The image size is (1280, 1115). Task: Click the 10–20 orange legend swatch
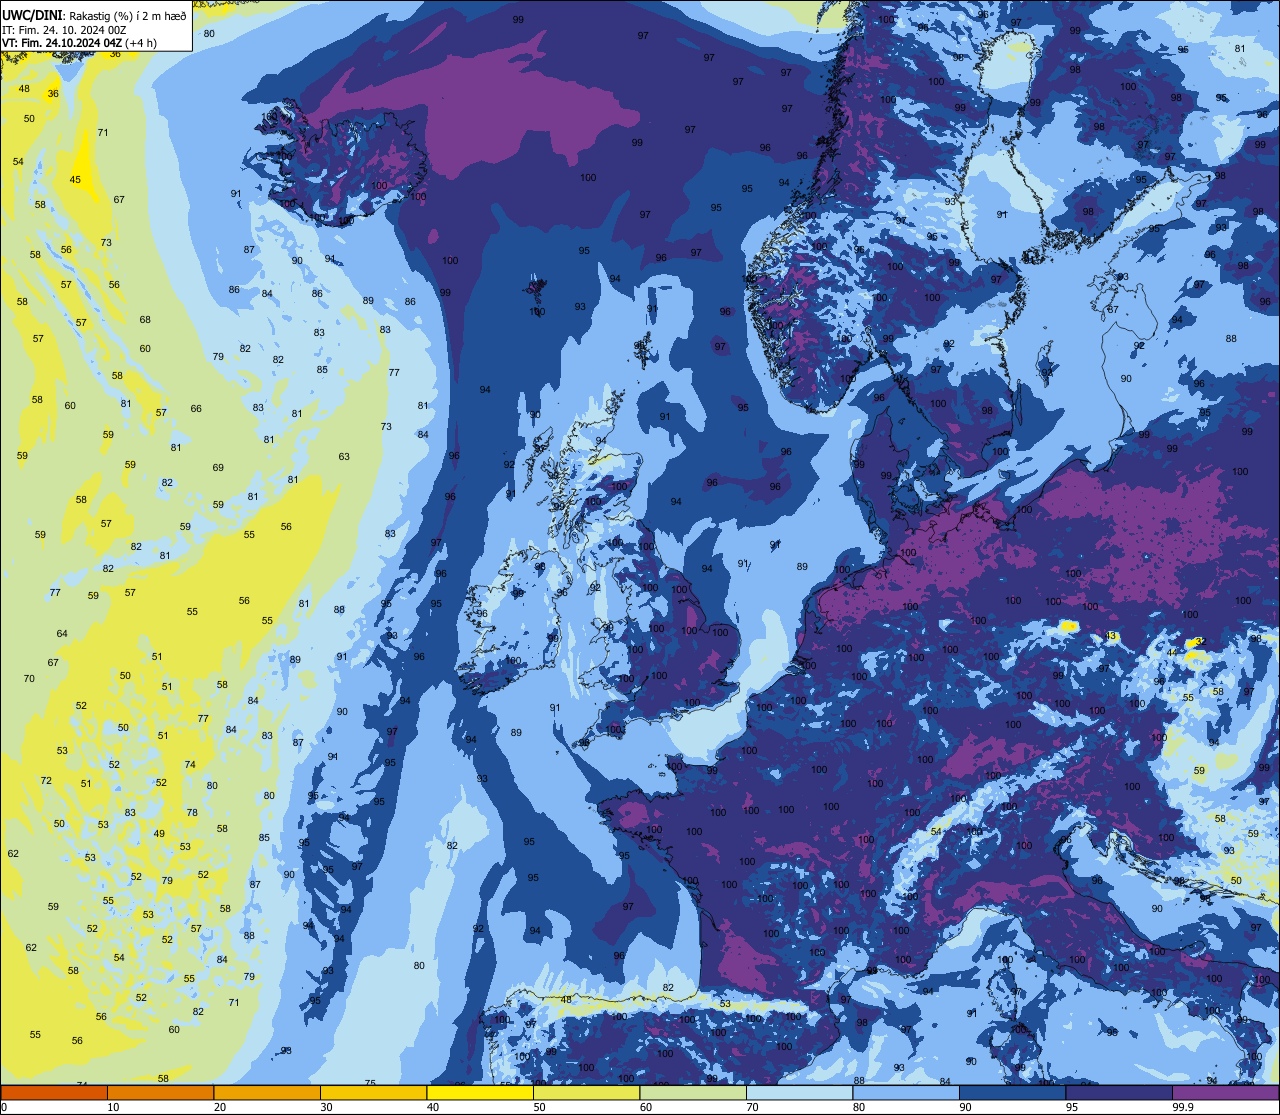(x=160, y=1092)
